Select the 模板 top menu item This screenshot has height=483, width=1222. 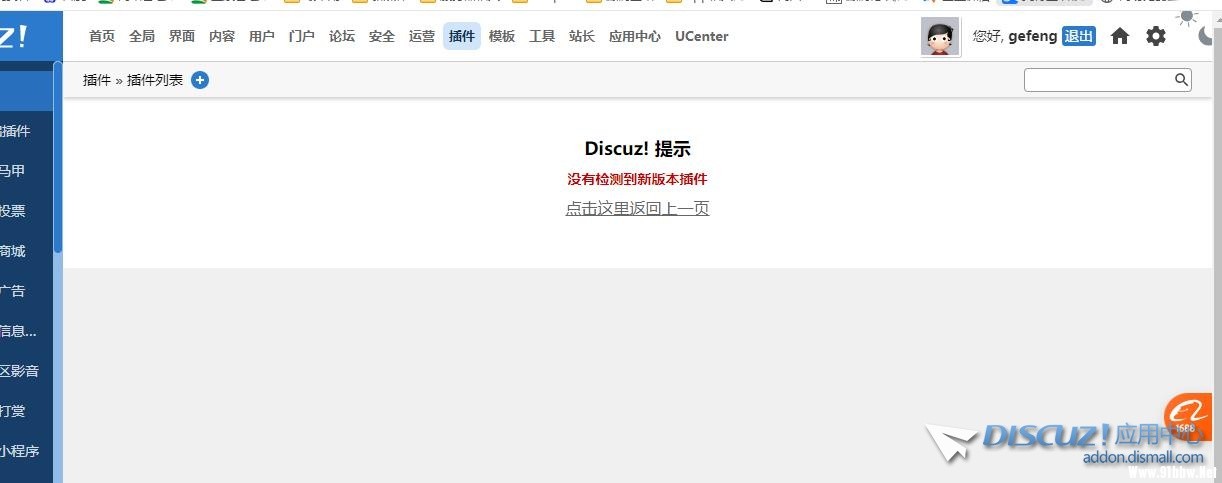(502, 36)
